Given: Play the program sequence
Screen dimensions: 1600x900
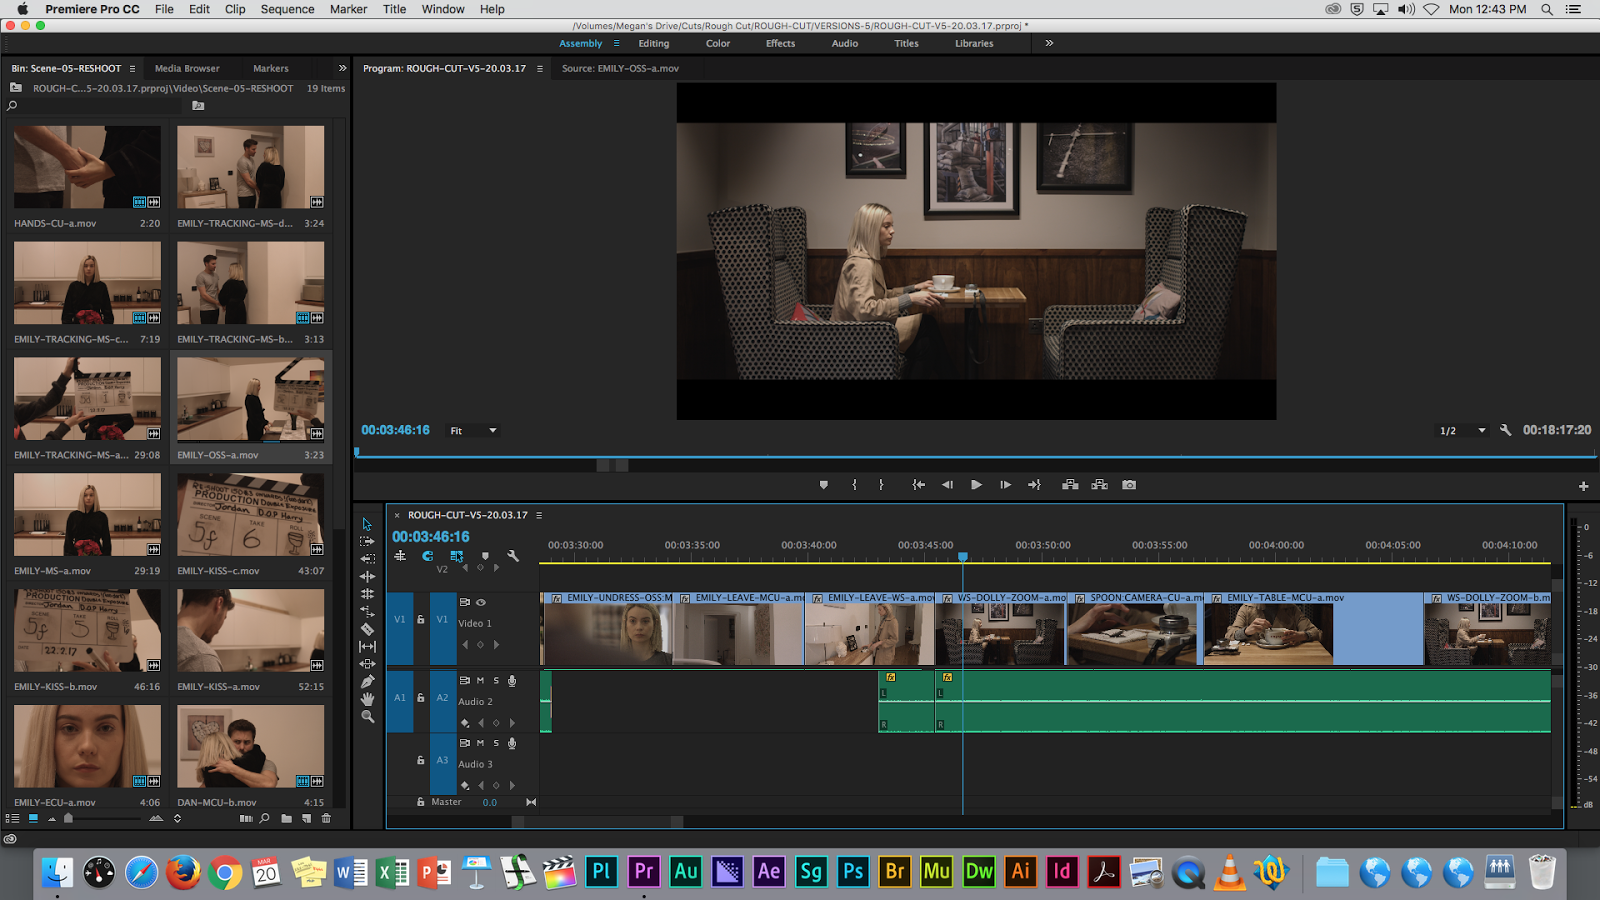Looking at the screenshot, I should [976, 485].
